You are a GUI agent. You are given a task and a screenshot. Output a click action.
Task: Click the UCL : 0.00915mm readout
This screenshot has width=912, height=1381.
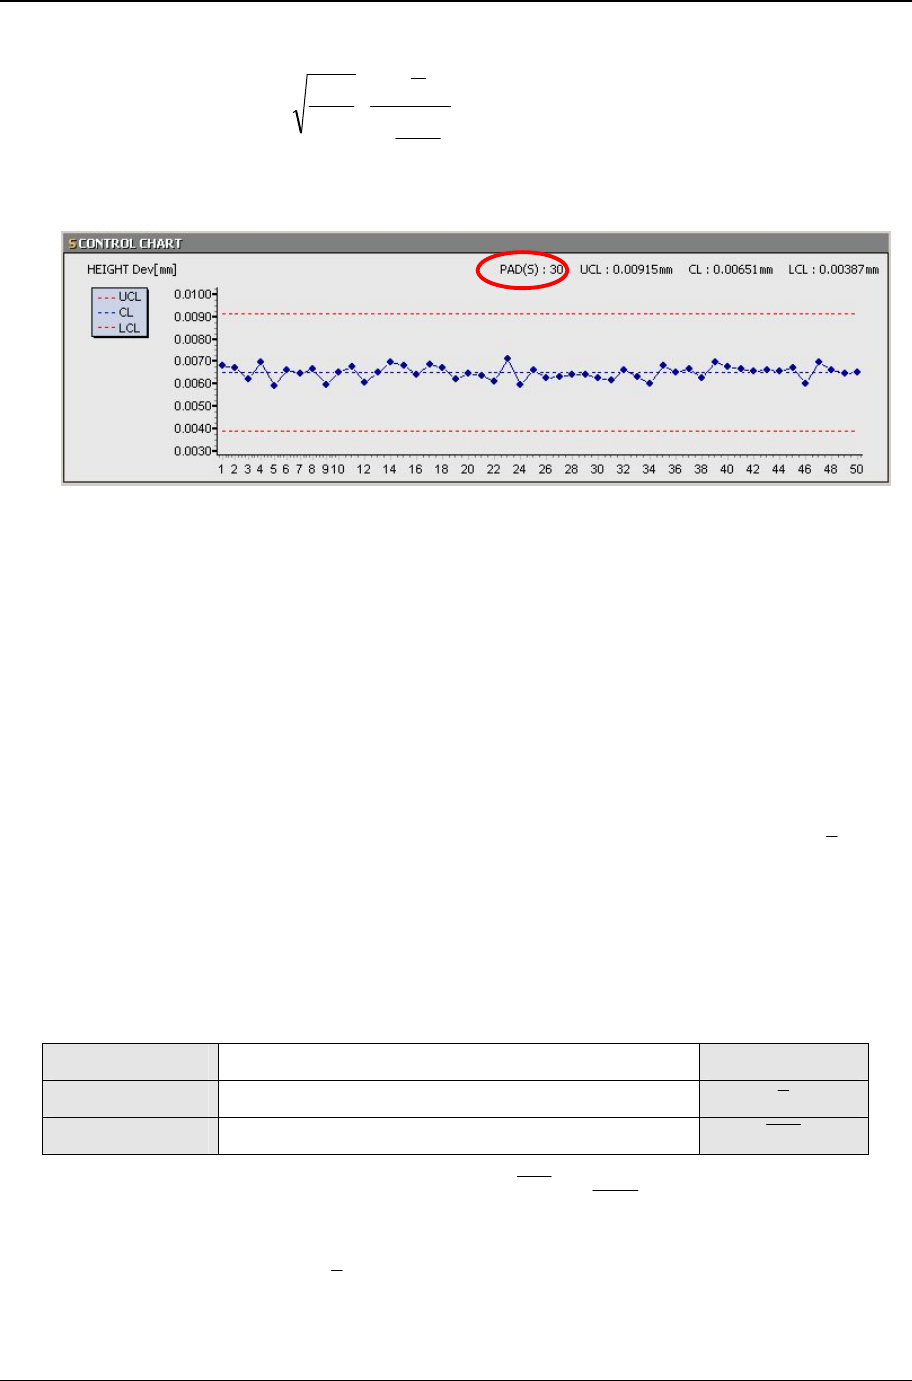626,270
